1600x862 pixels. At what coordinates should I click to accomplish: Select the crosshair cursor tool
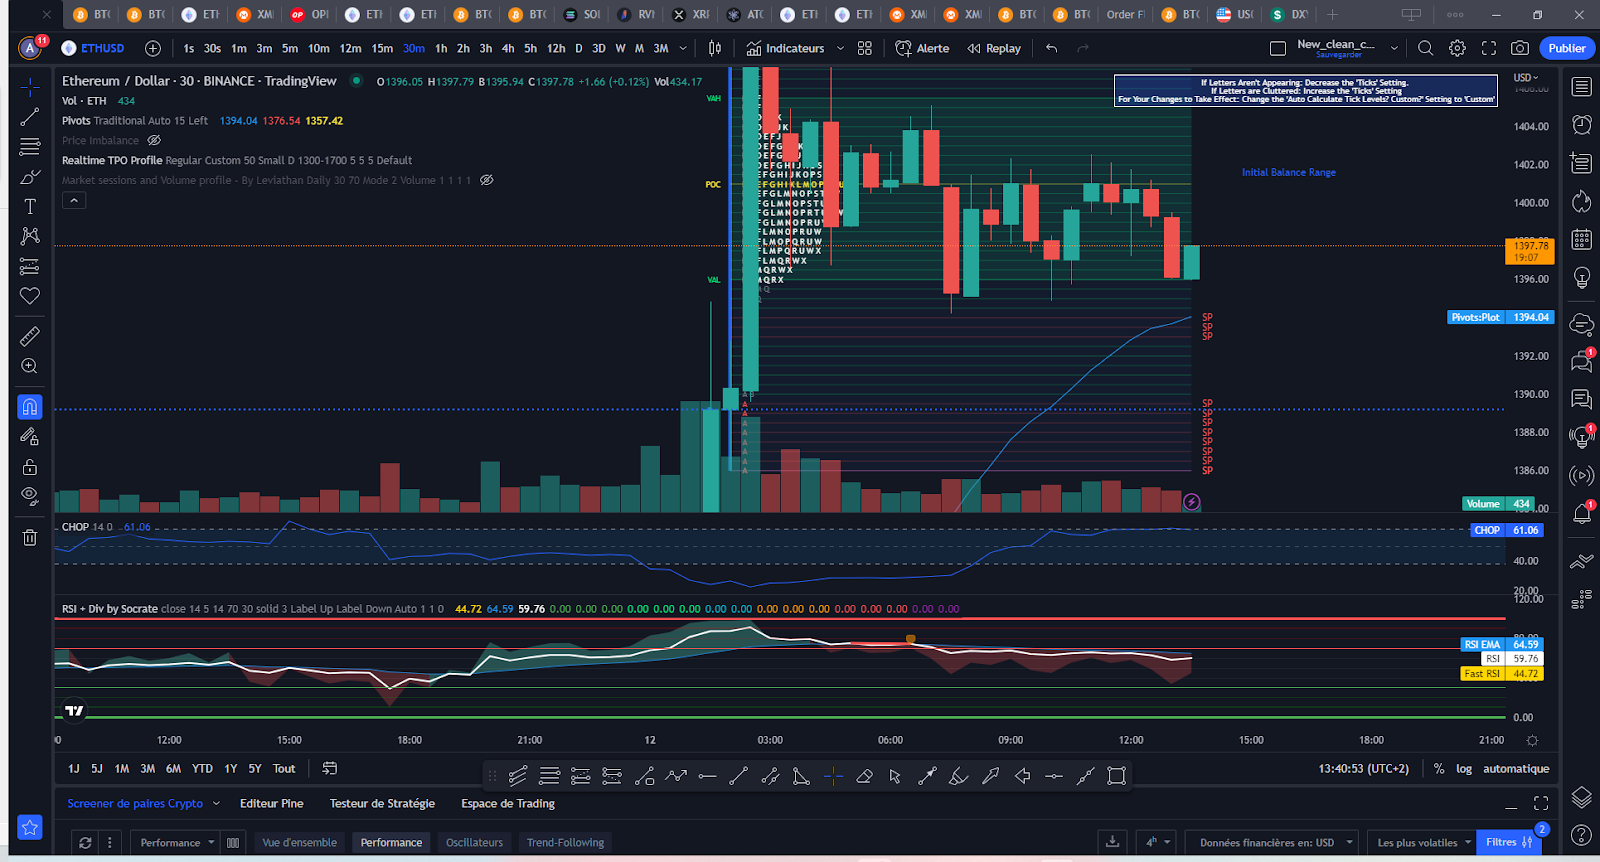30,87
